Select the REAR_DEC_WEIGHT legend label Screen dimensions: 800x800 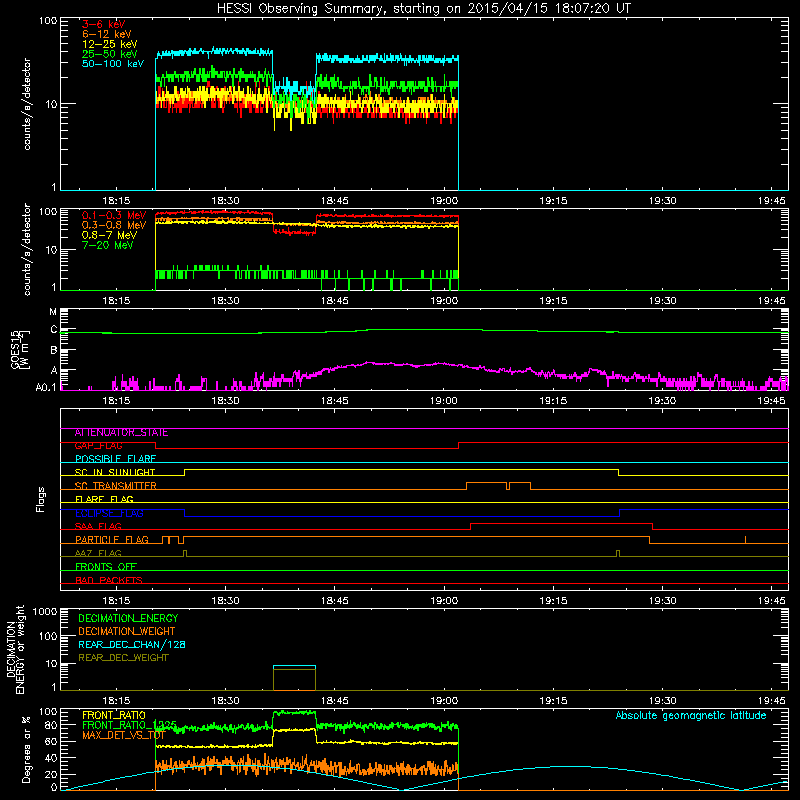(123, 658)
